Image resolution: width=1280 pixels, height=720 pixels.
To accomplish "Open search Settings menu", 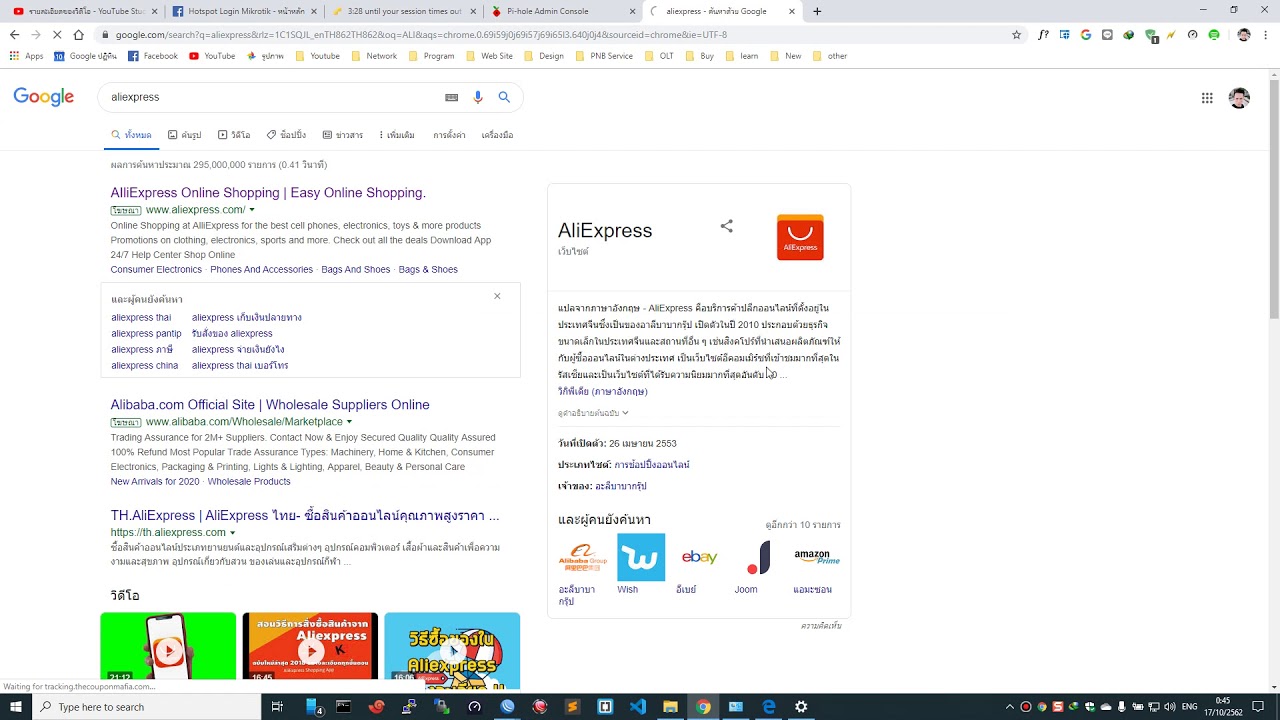I will pos(449,135).
